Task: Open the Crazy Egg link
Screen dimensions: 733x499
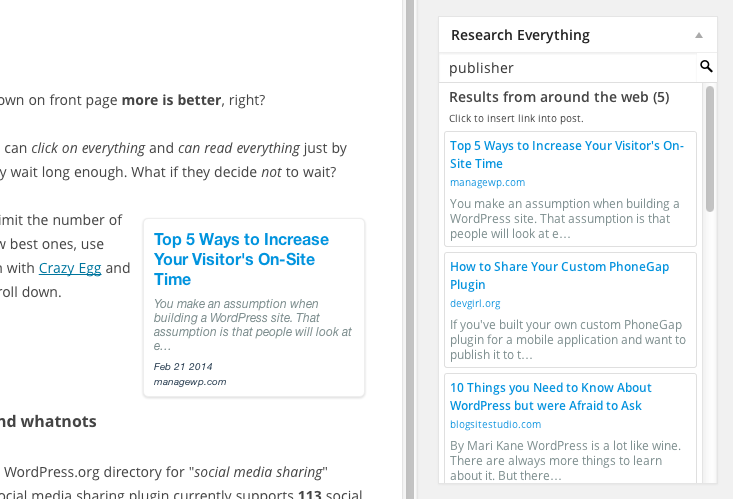Action: pyautogui.click(x=70, y=268)
